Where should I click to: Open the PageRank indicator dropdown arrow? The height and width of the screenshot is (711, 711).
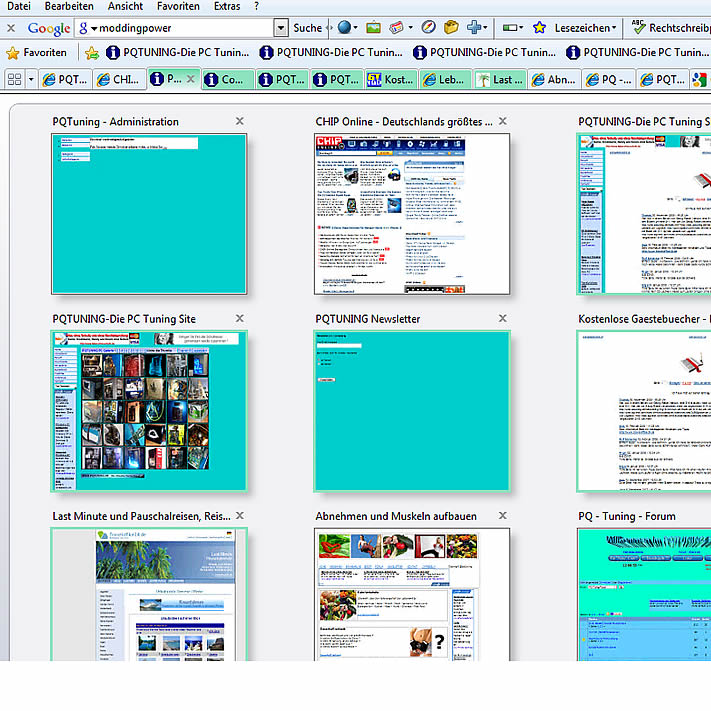521,28
